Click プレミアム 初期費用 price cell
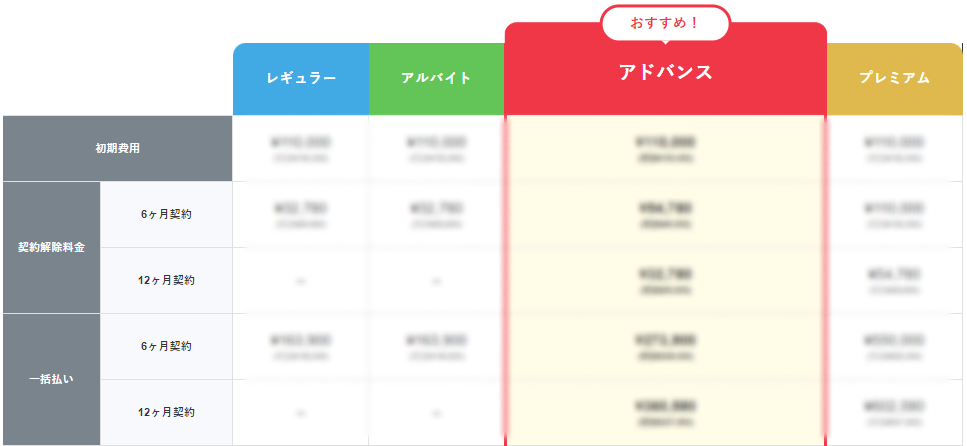 [x=894, y=149]
